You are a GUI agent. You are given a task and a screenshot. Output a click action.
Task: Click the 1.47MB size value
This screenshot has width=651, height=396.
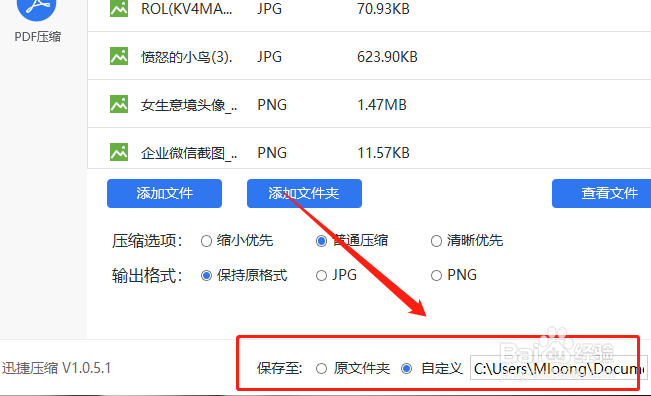[382, 105]
